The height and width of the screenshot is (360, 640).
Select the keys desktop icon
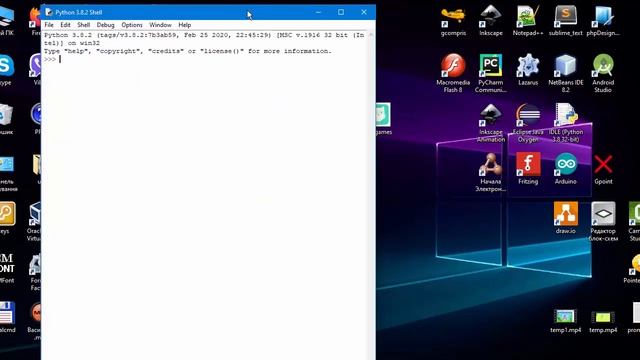[x=7, y=218]
